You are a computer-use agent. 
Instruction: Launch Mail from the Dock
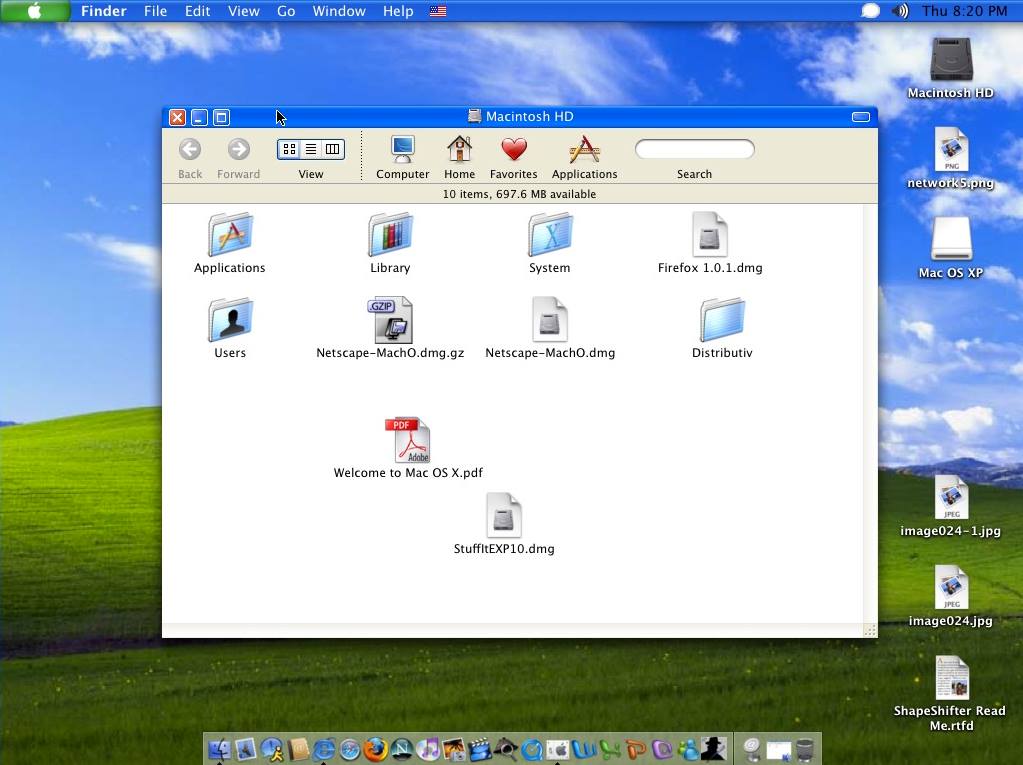coord(245,749)
